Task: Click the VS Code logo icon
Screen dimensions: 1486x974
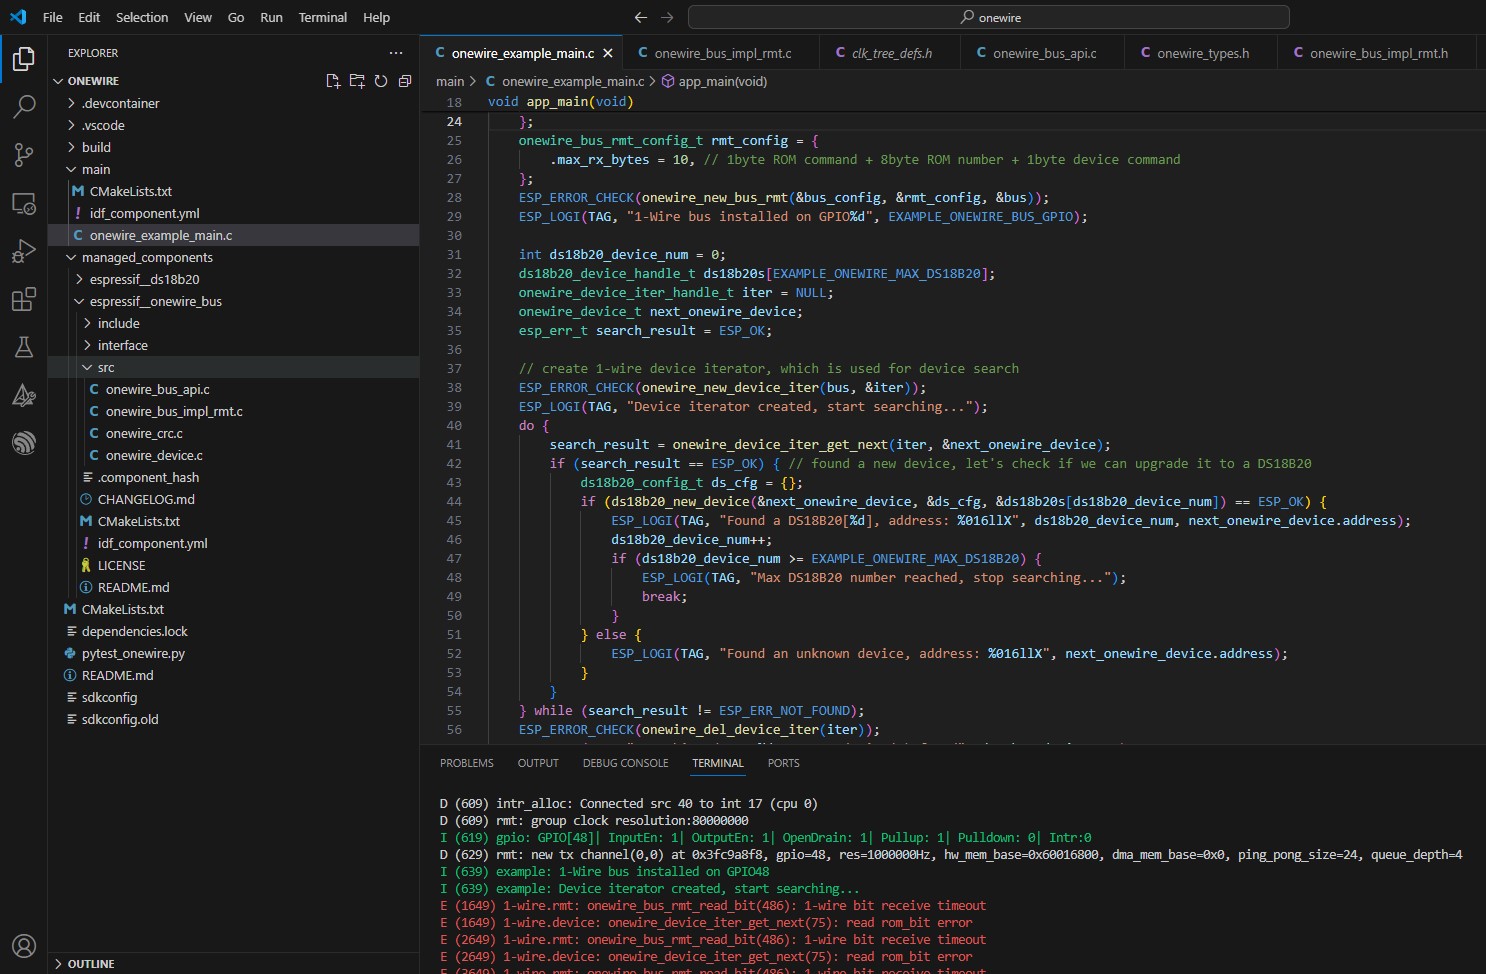Action: pyautogui.click(x=18, y=17)
